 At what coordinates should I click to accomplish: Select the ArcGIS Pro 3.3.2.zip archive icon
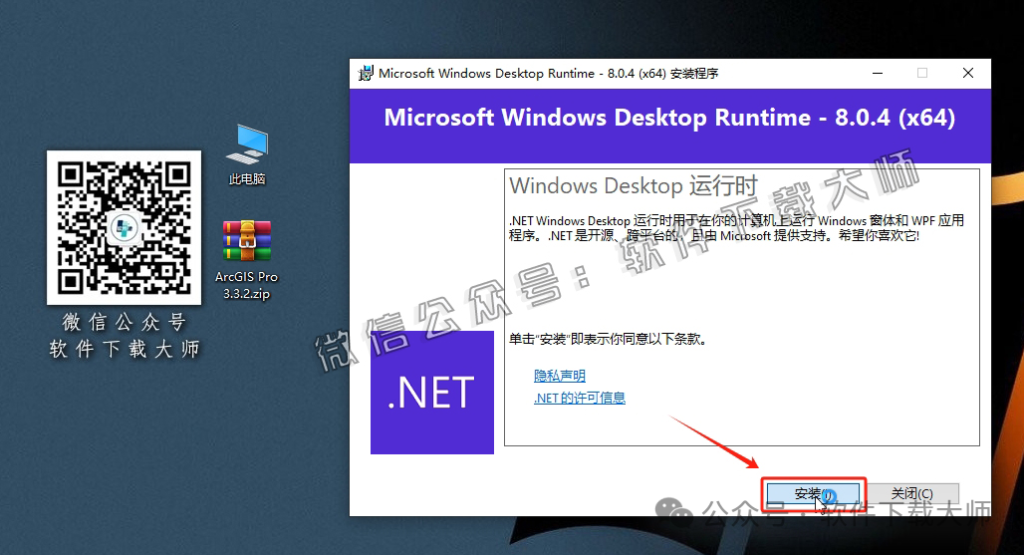[247, 241]
